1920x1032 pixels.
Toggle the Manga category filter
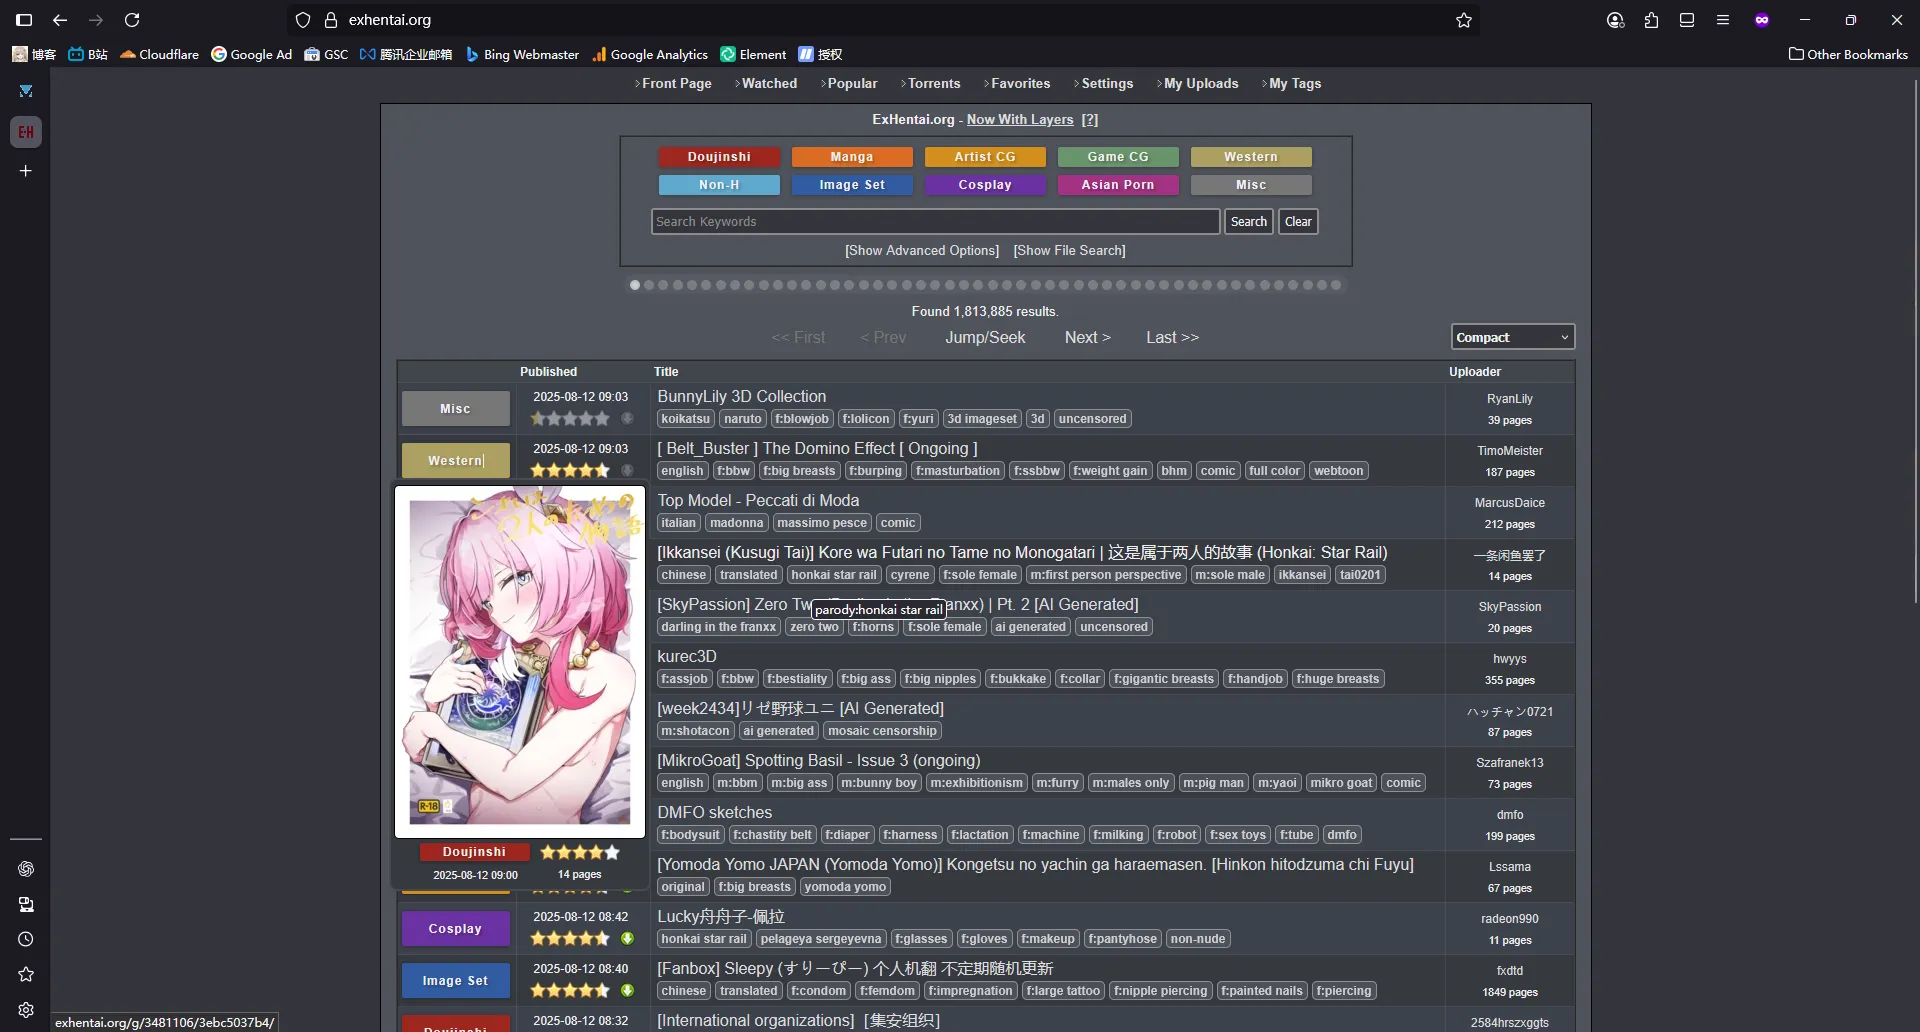(851, 157)
